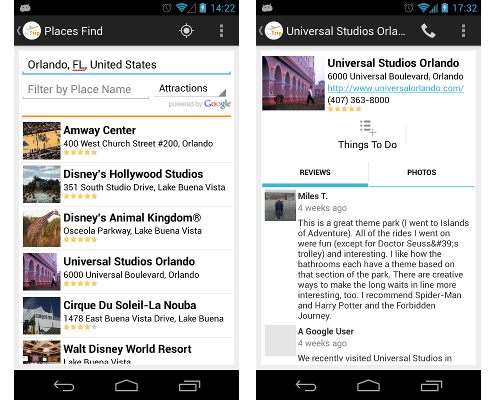Tap the A Google User reviewer name
The image size is (500, 400).
(x=326, y=331)
